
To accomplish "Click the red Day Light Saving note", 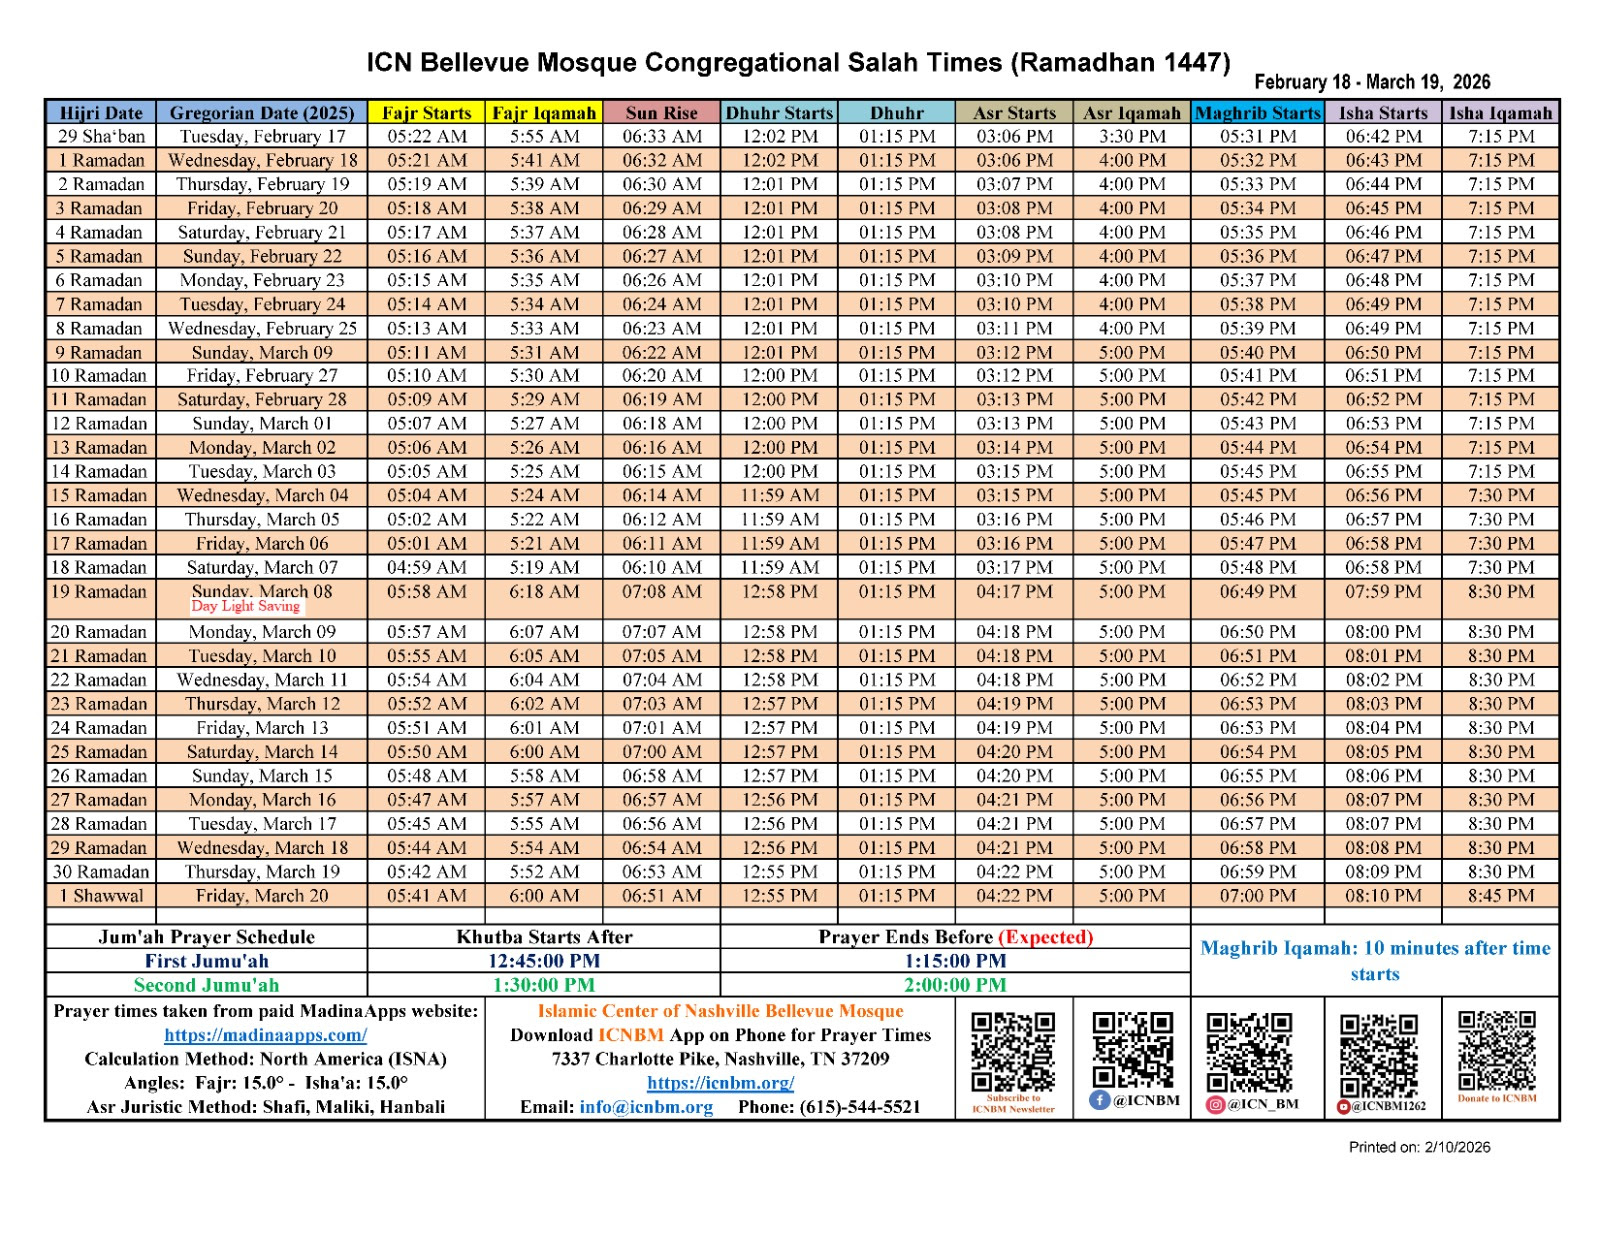I will pyautogui.click(x=245, y=606).
